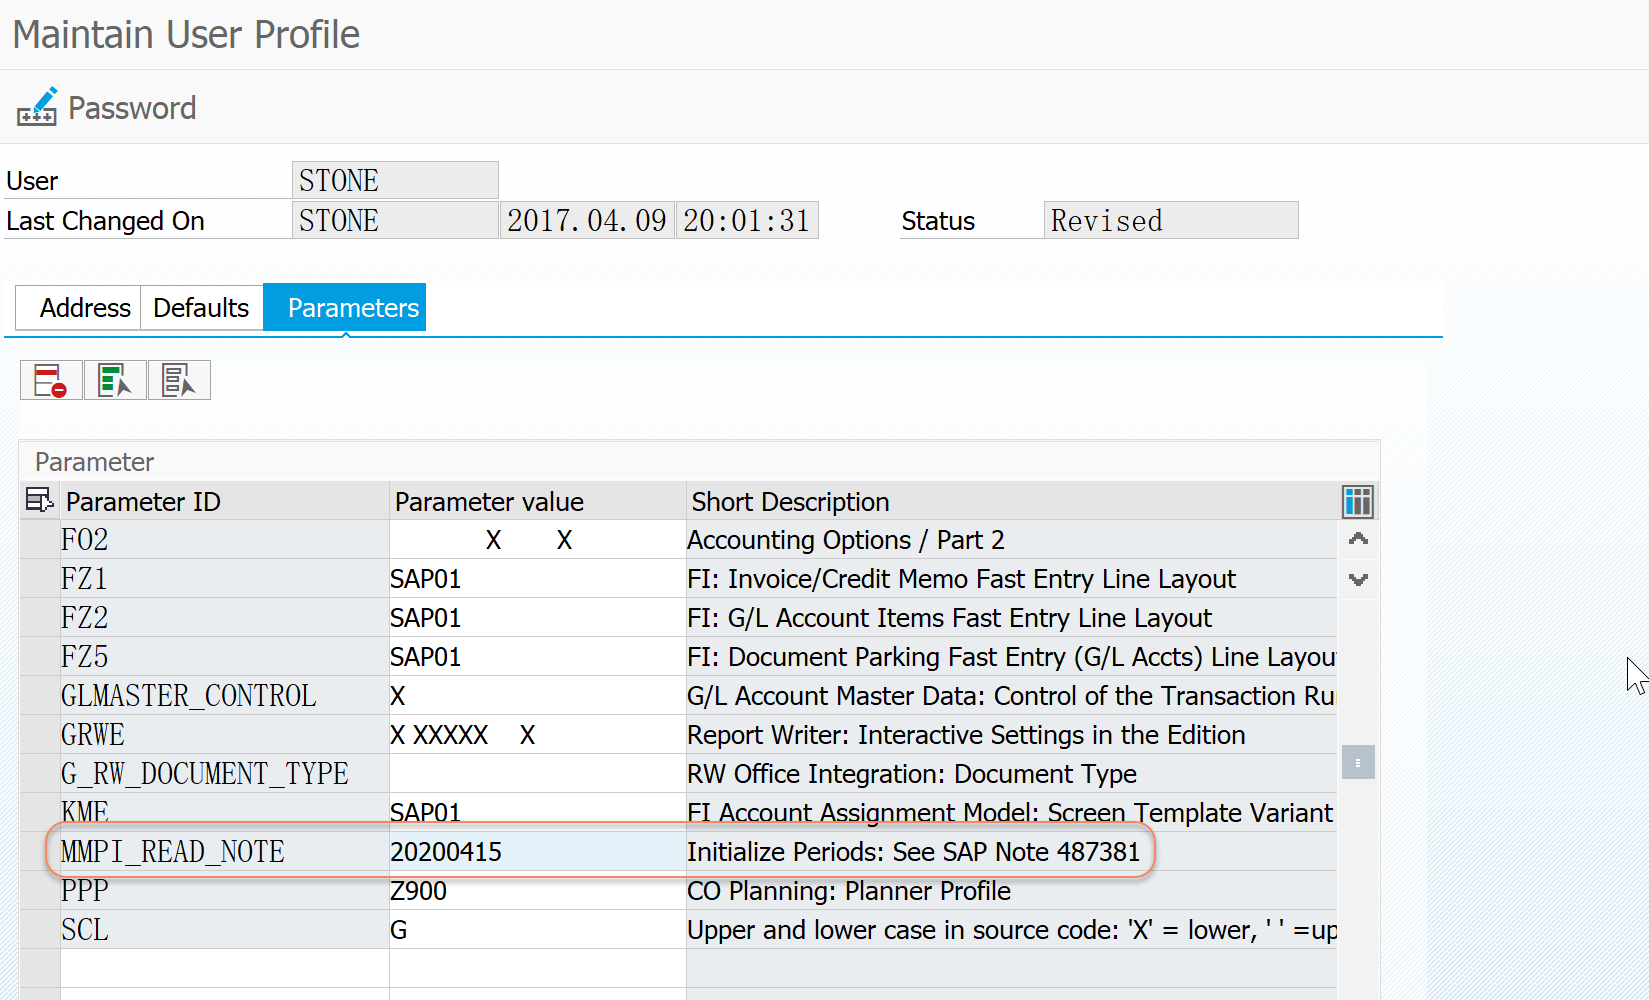Screen dimensions: 1649x1000
Task: Switch to the Address tab
Action: click(x=85, y=307)
